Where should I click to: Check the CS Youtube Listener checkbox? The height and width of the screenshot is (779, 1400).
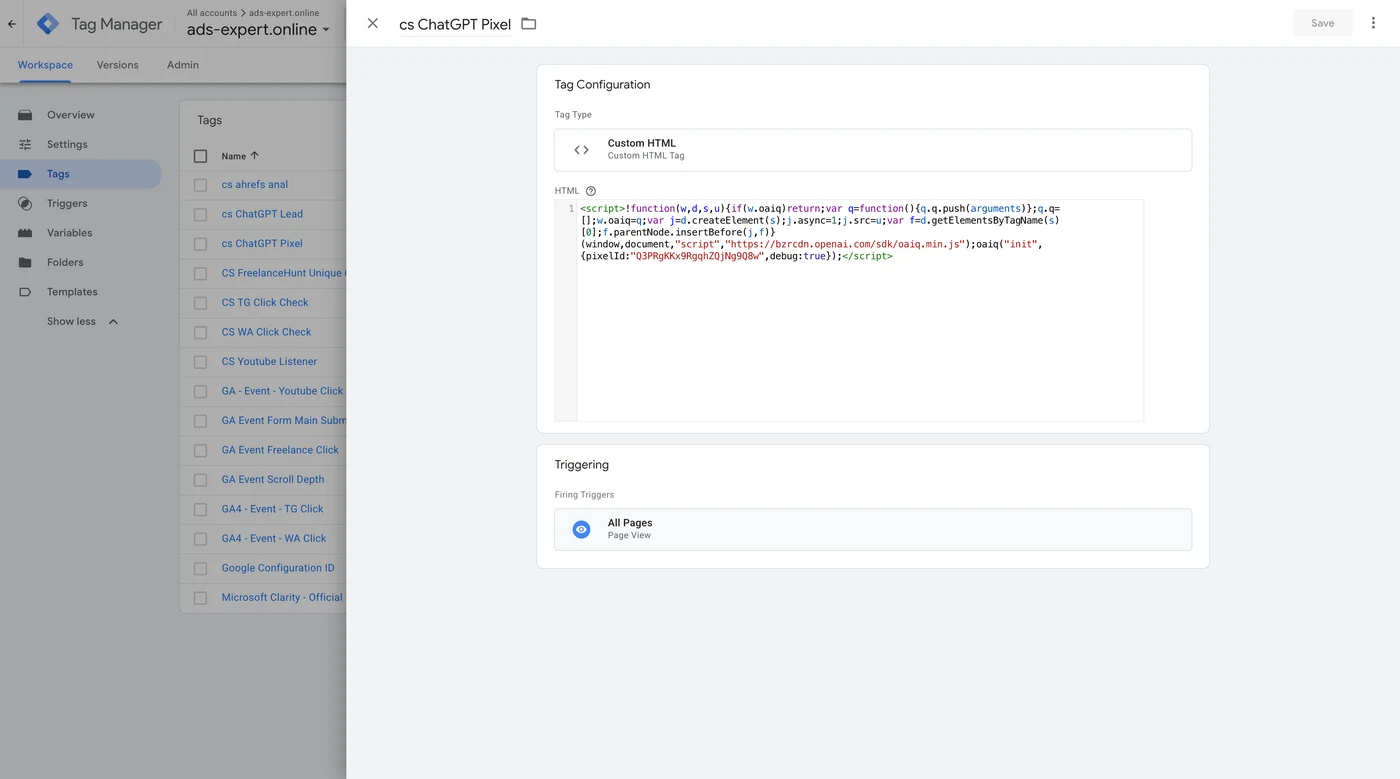pos(200,362)
